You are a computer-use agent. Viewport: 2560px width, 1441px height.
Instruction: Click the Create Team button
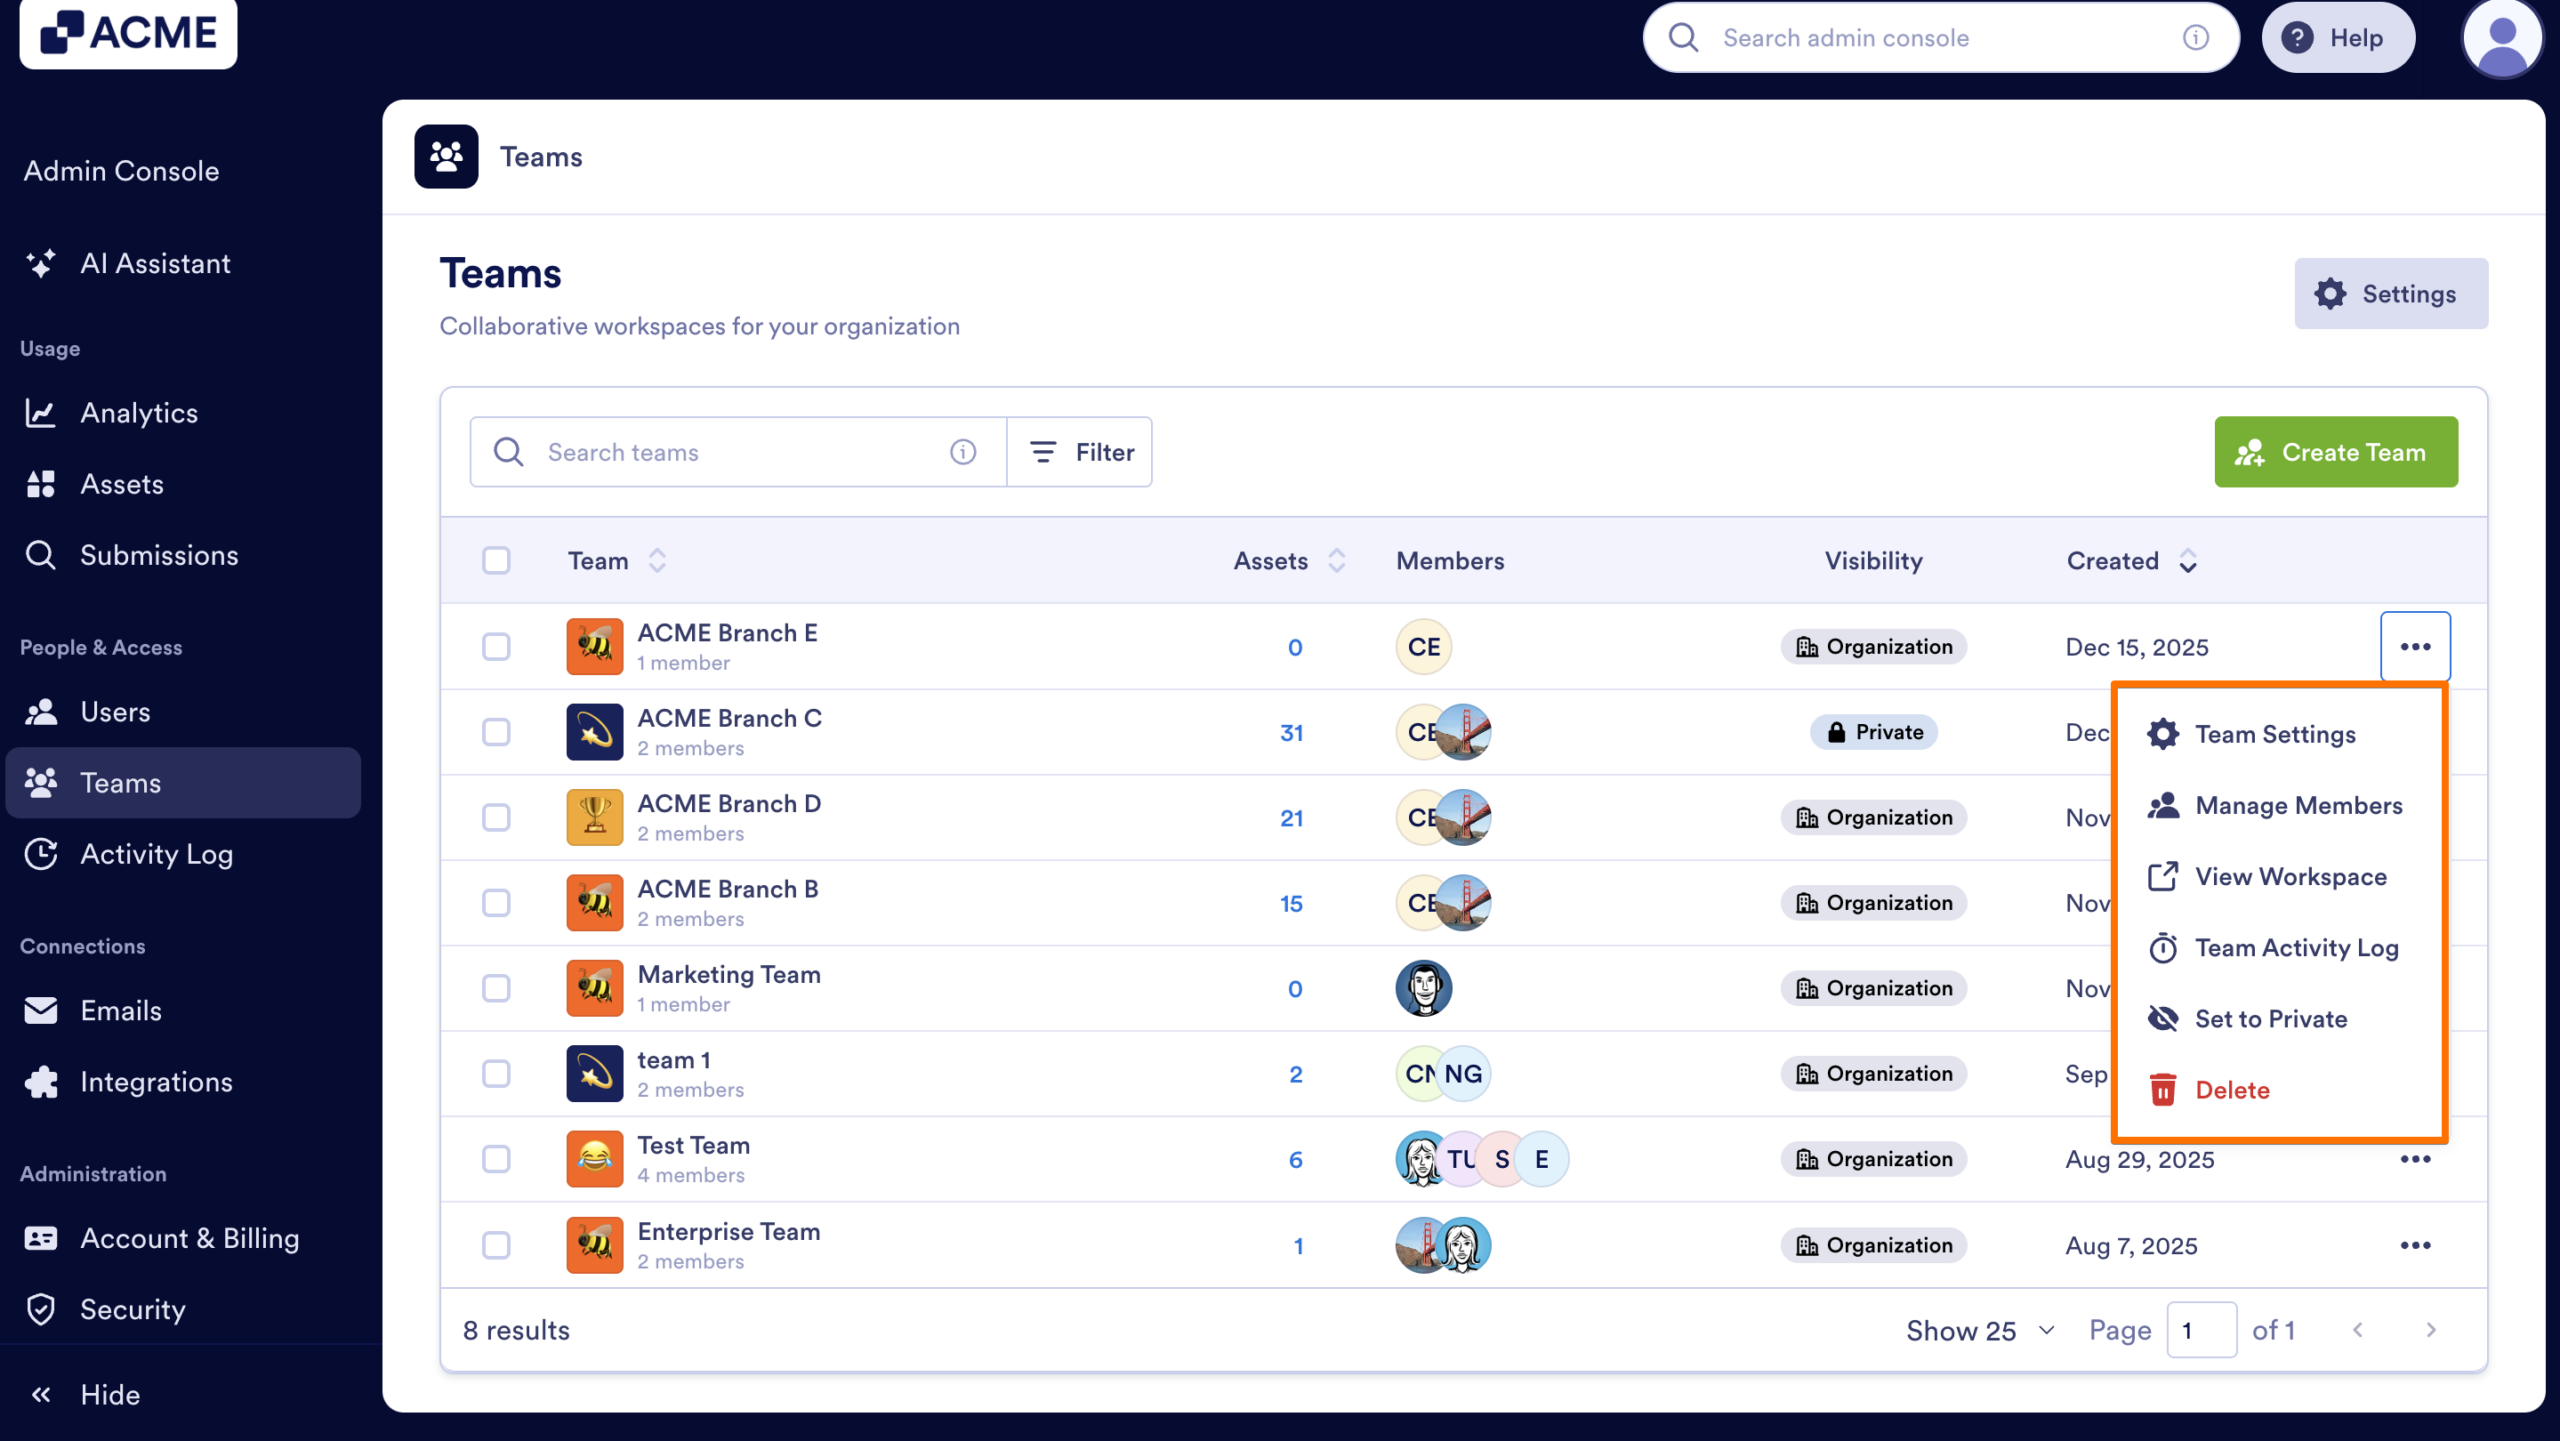(2336, 452)
